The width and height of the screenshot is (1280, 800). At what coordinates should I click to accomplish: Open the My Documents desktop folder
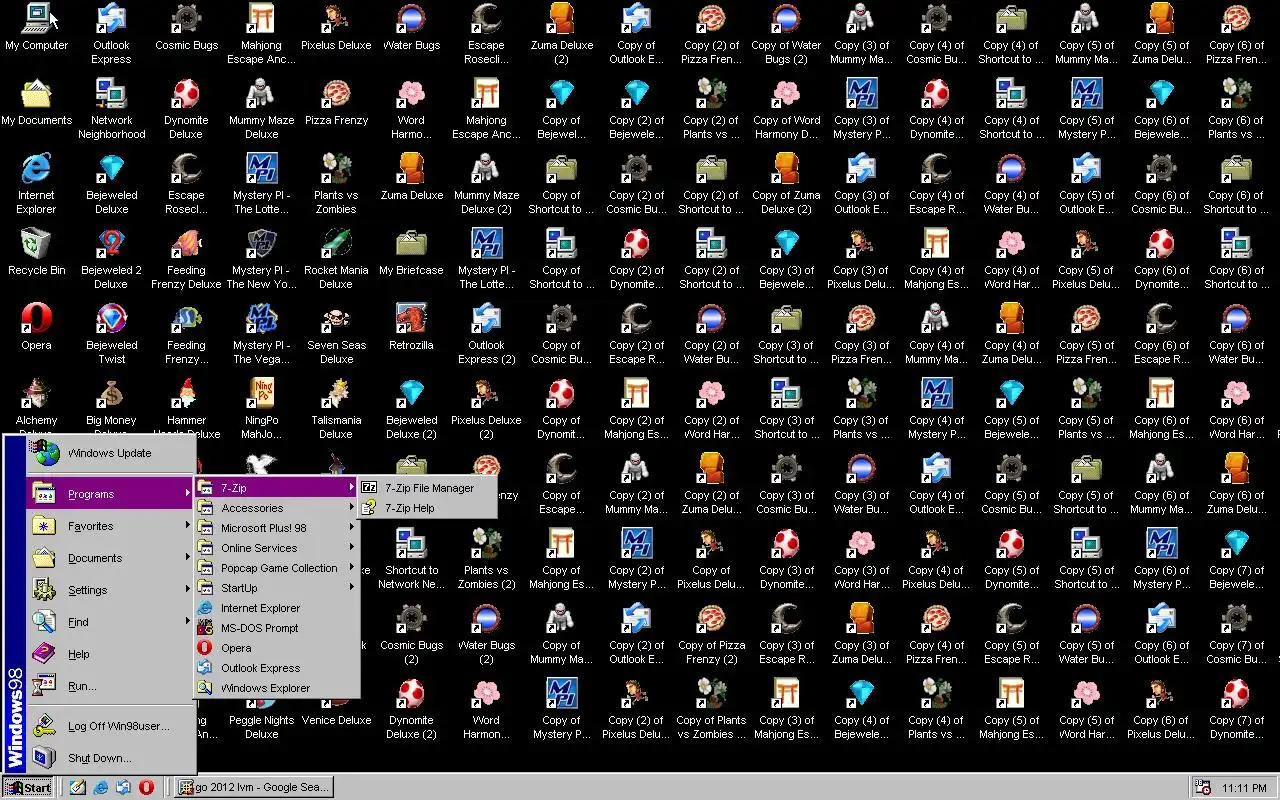(36, 102)
